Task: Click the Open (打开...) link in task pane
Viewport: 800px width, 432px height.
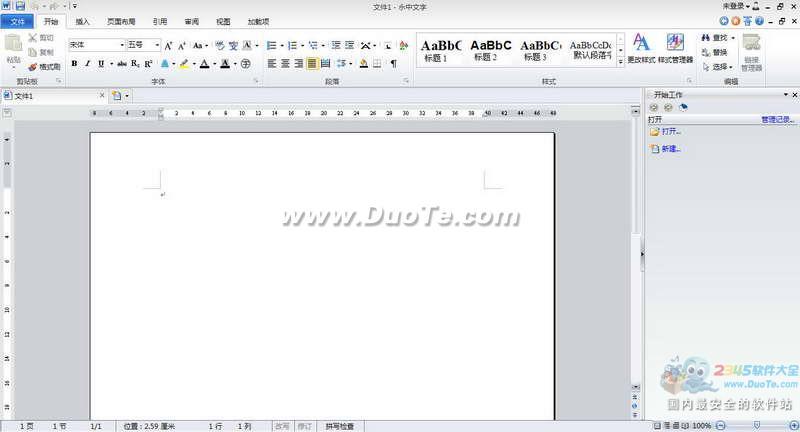Action: coord(670,131)
